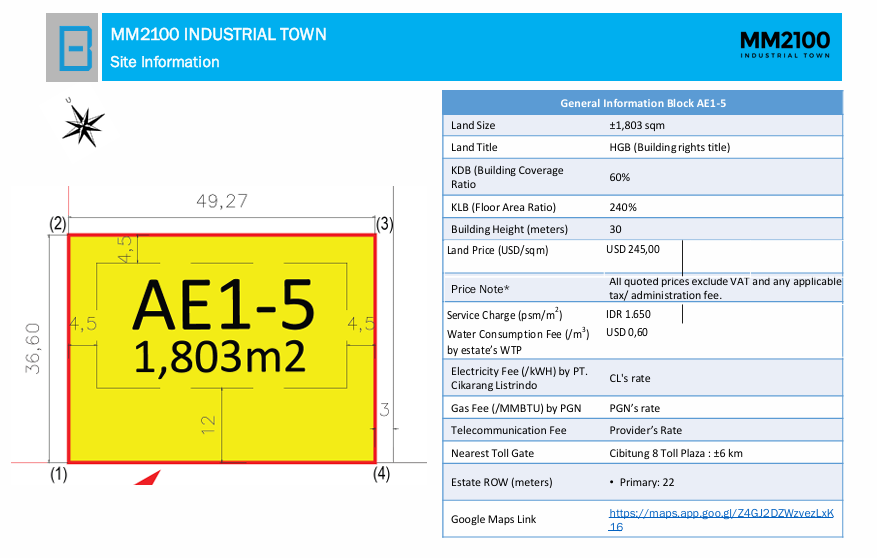This screenshot has width=877, height=558.
Task: Click the Site Information subtitle
Action: [x=164, y=62]
